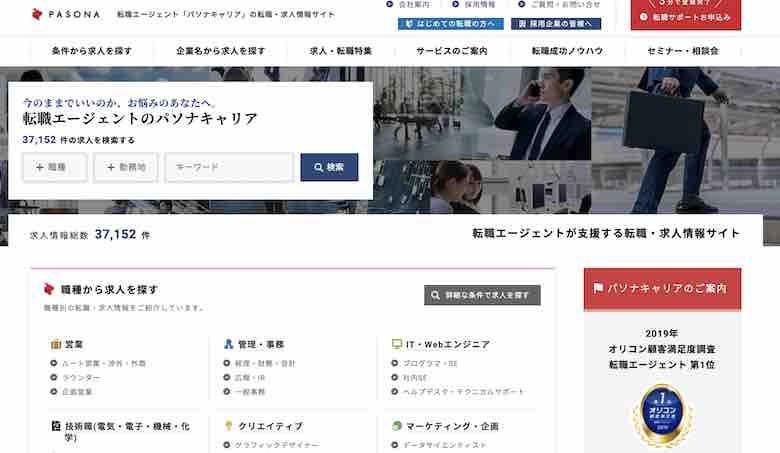Click the クリエイティブ lightbulb icon
Screen dimensions: 780x453
pyautogui.click(x=228, y=426)
